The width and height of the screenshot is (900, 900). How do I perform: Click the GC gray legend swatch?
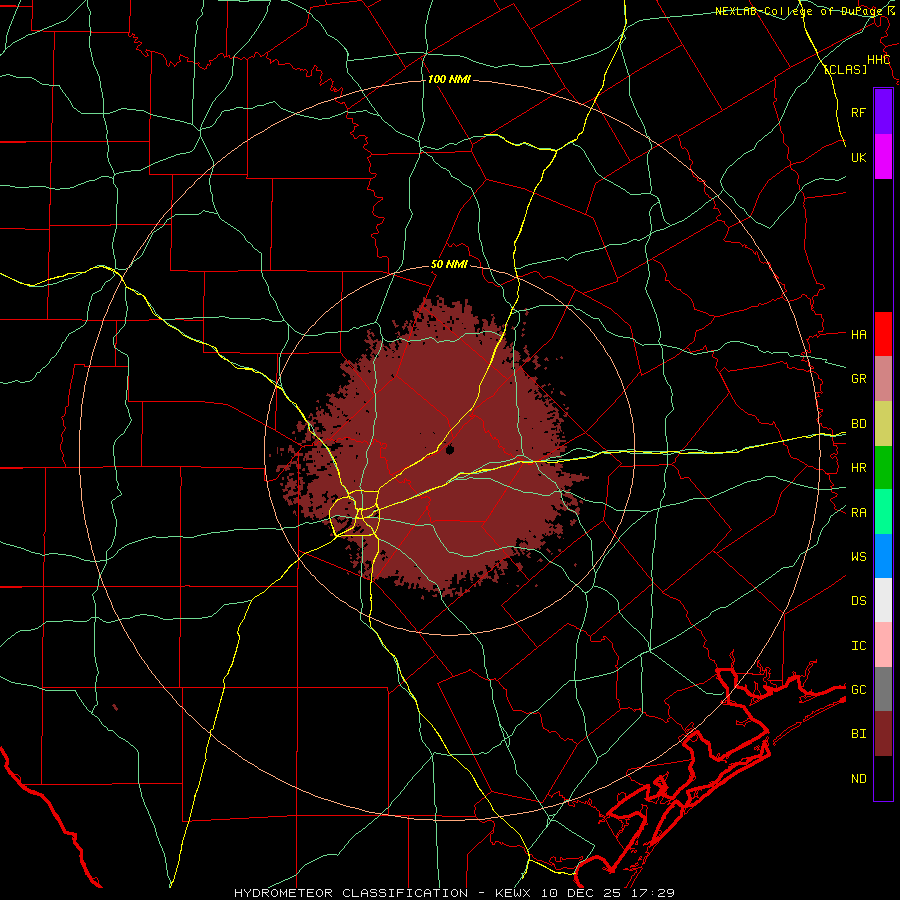pos(883,689)
